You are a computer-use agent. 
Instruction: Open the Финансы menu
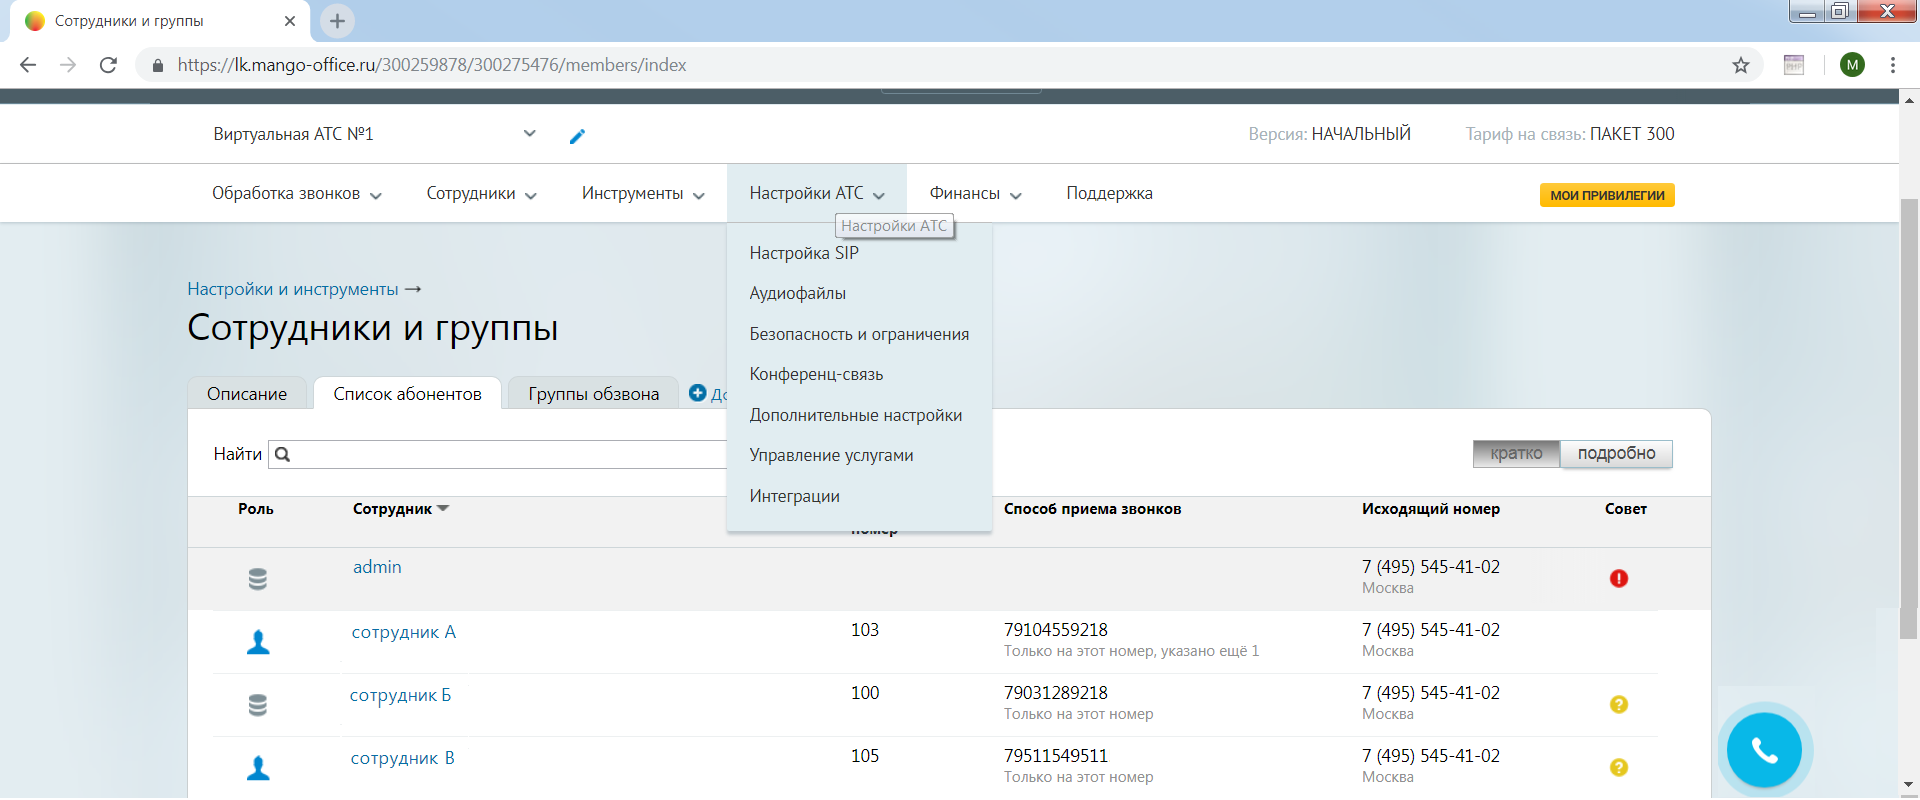coord(975,193)
